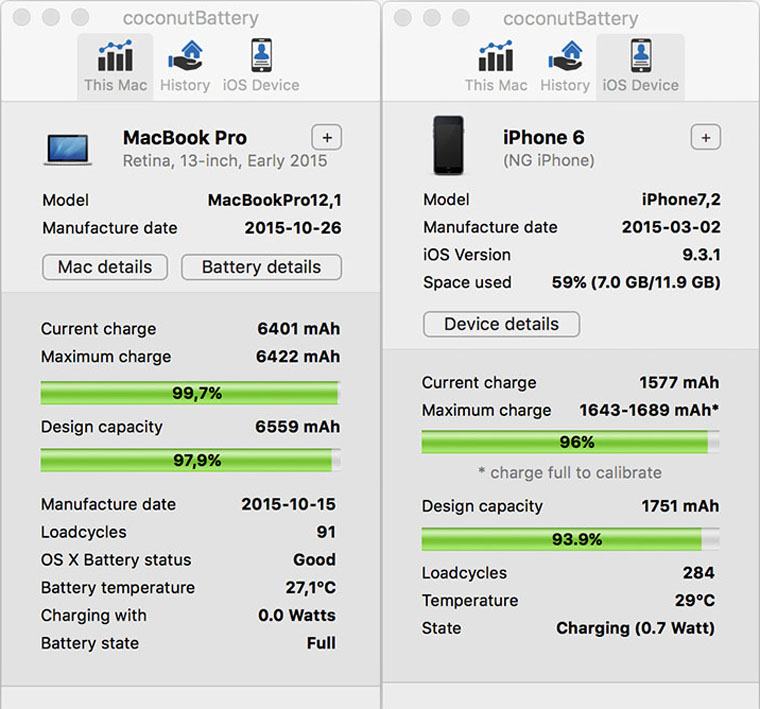Click the iPhone 96% charge bar
760x709 pixels.
point(570,442)
